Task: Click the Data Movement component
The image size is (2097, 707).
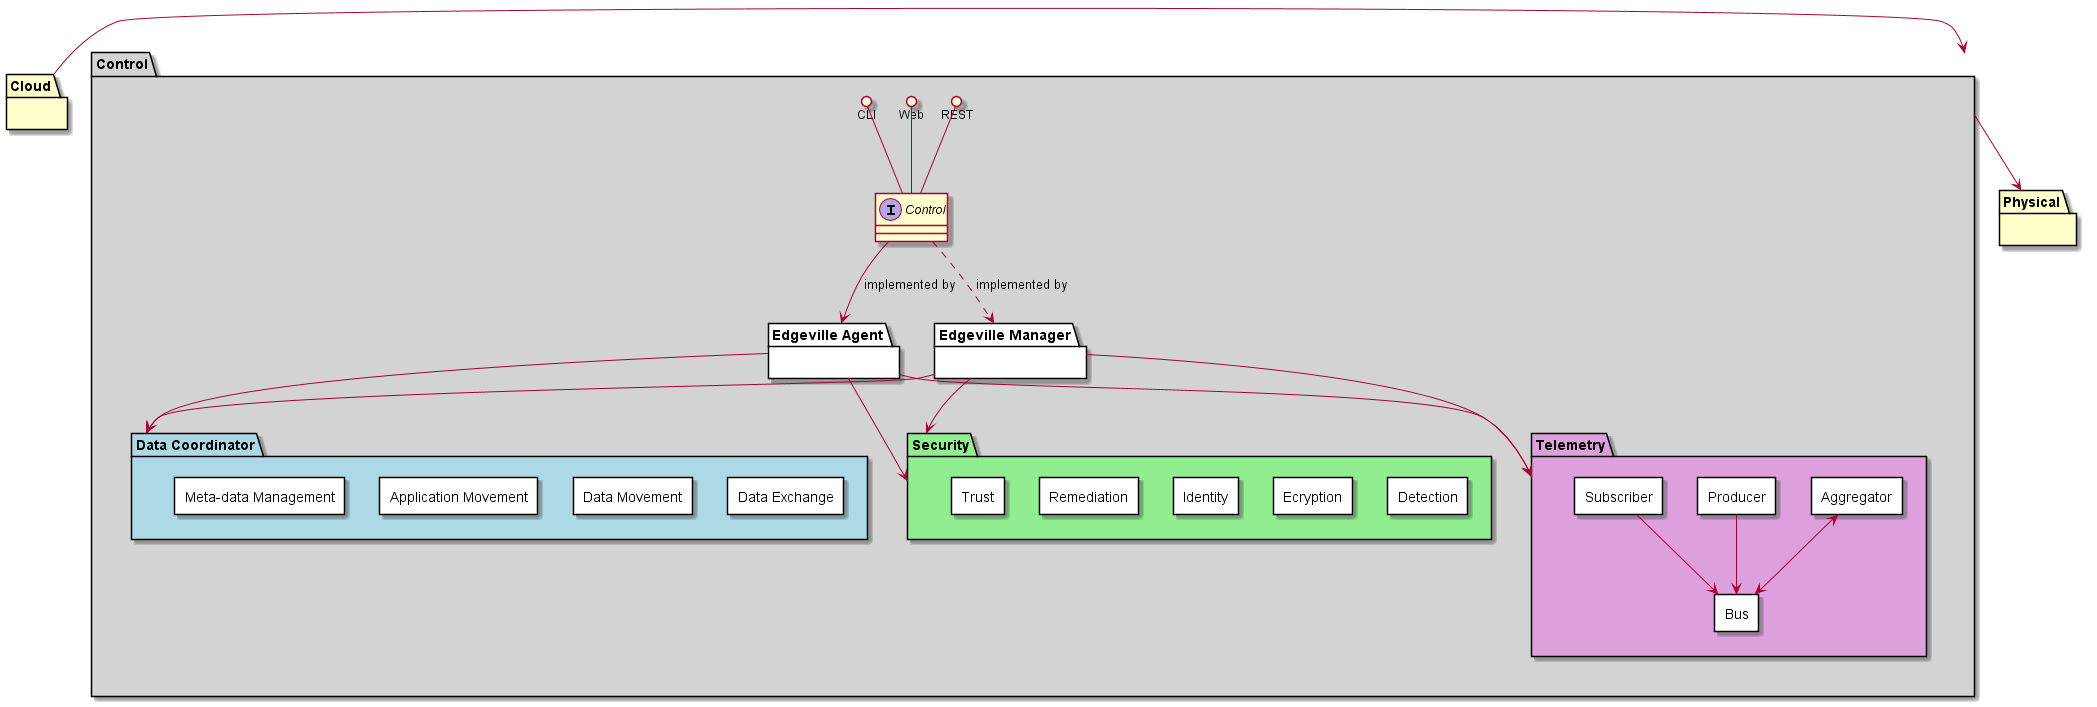Action: click(633, 497)
